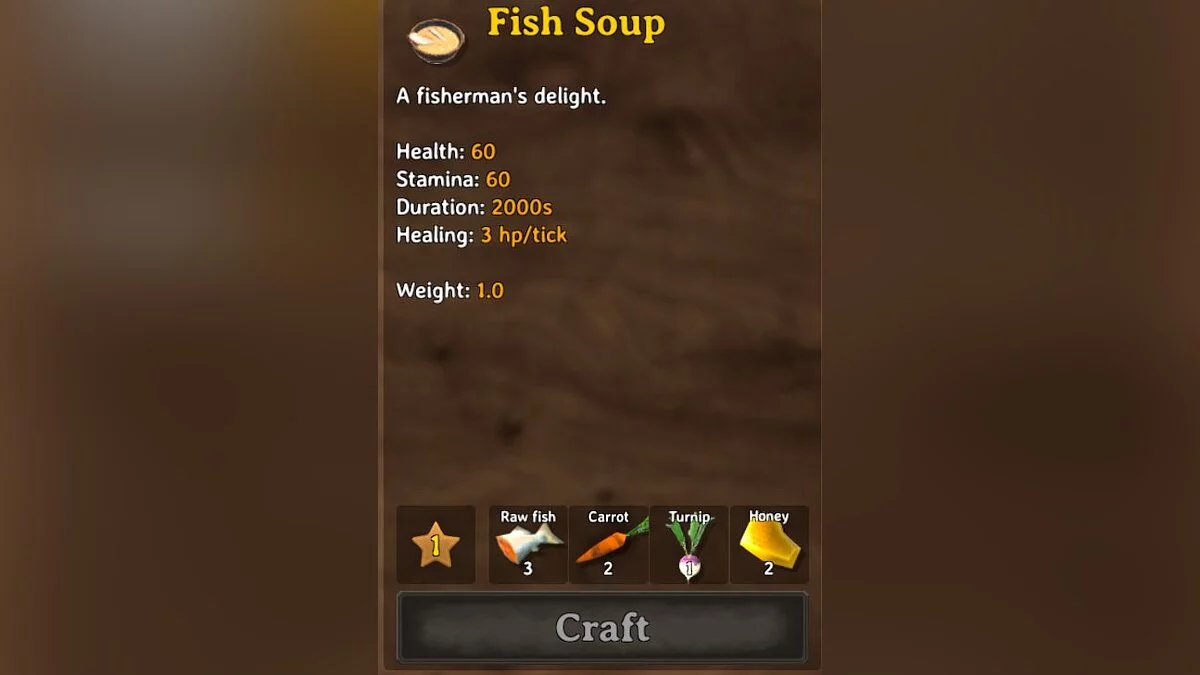1200x675 pixels.
Task: Click the Healing 3 hp/tick stat
Action: tap(482, 236)
